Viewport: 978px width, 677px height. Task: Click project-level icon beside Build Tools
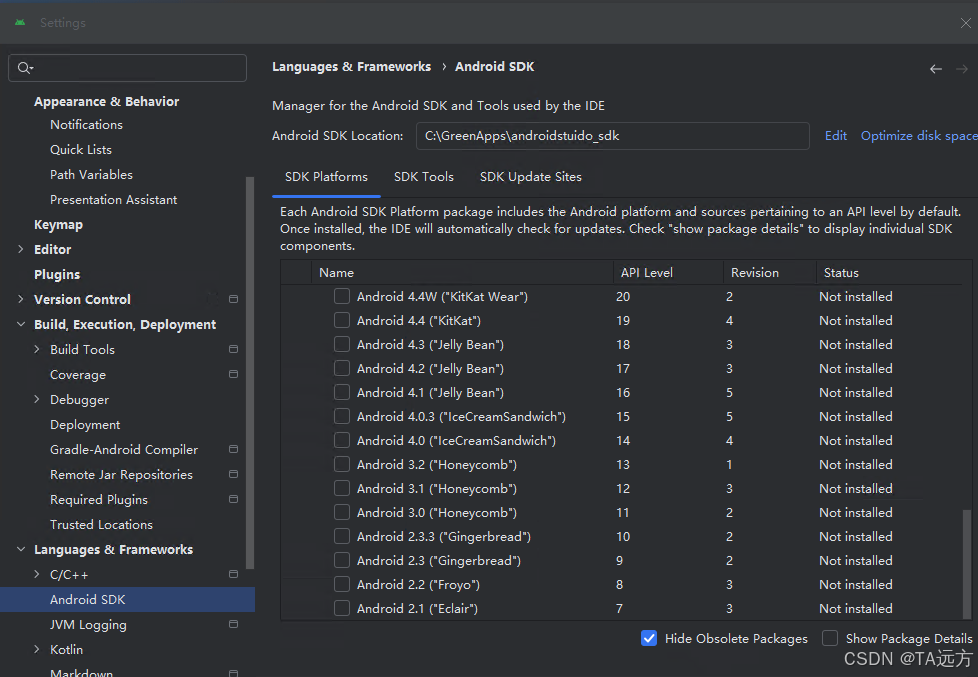click(233, 349)
